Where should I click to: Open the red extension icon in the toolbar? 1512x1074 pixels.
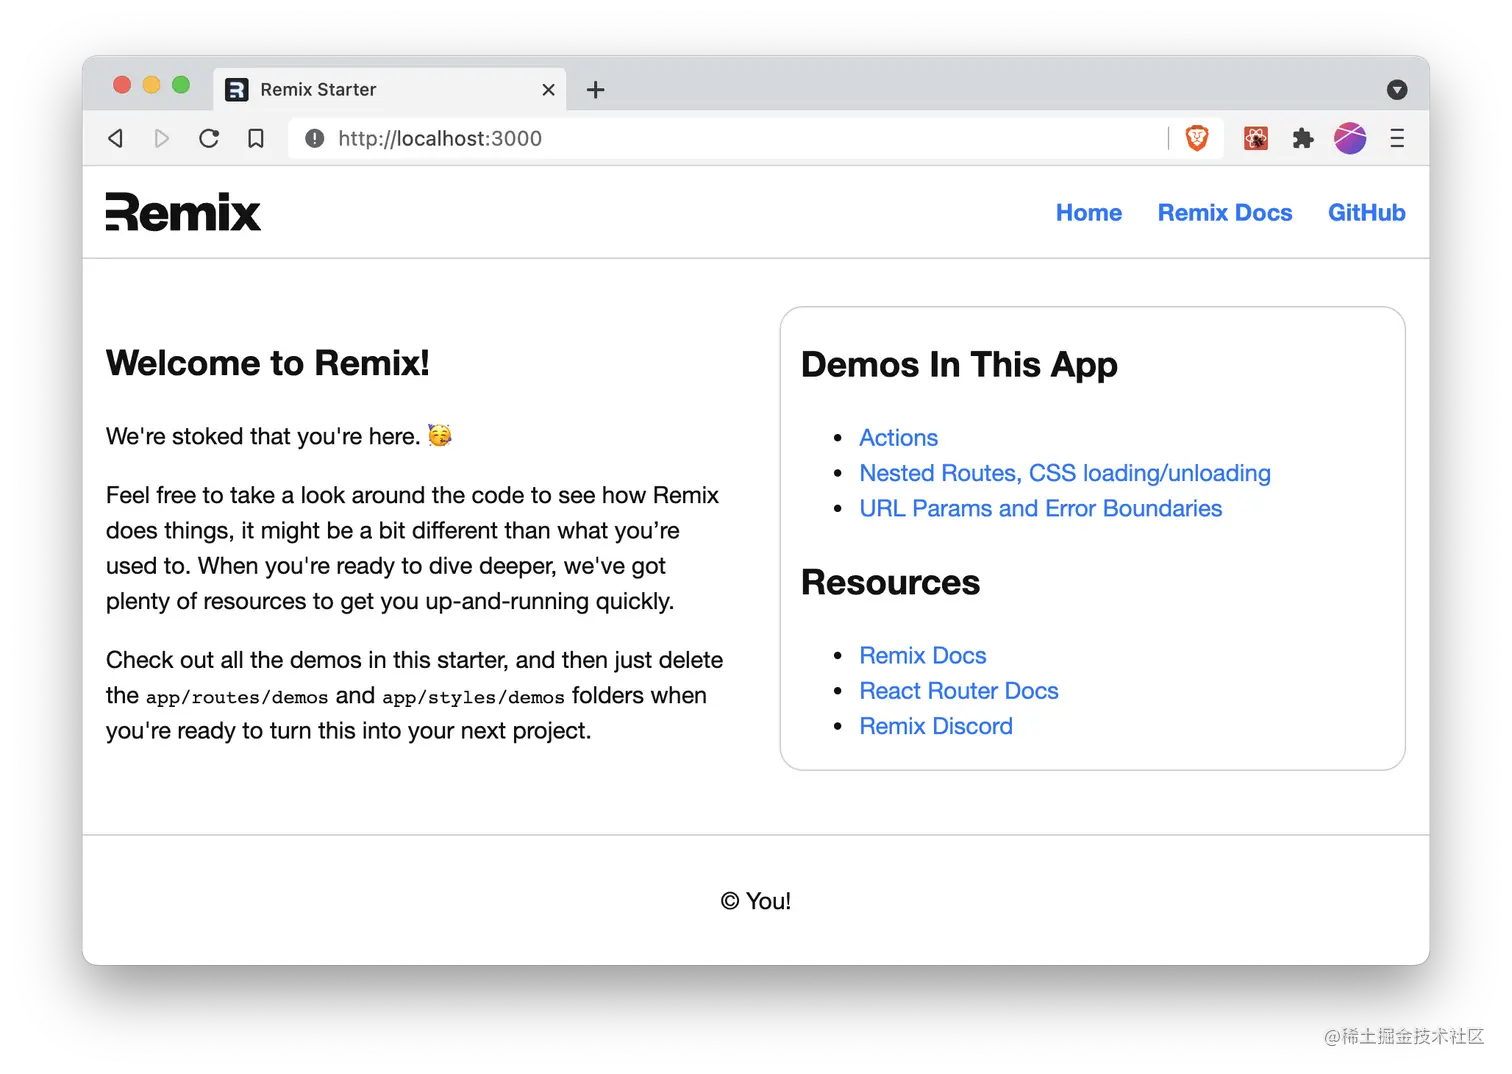tap(1256, 138)
